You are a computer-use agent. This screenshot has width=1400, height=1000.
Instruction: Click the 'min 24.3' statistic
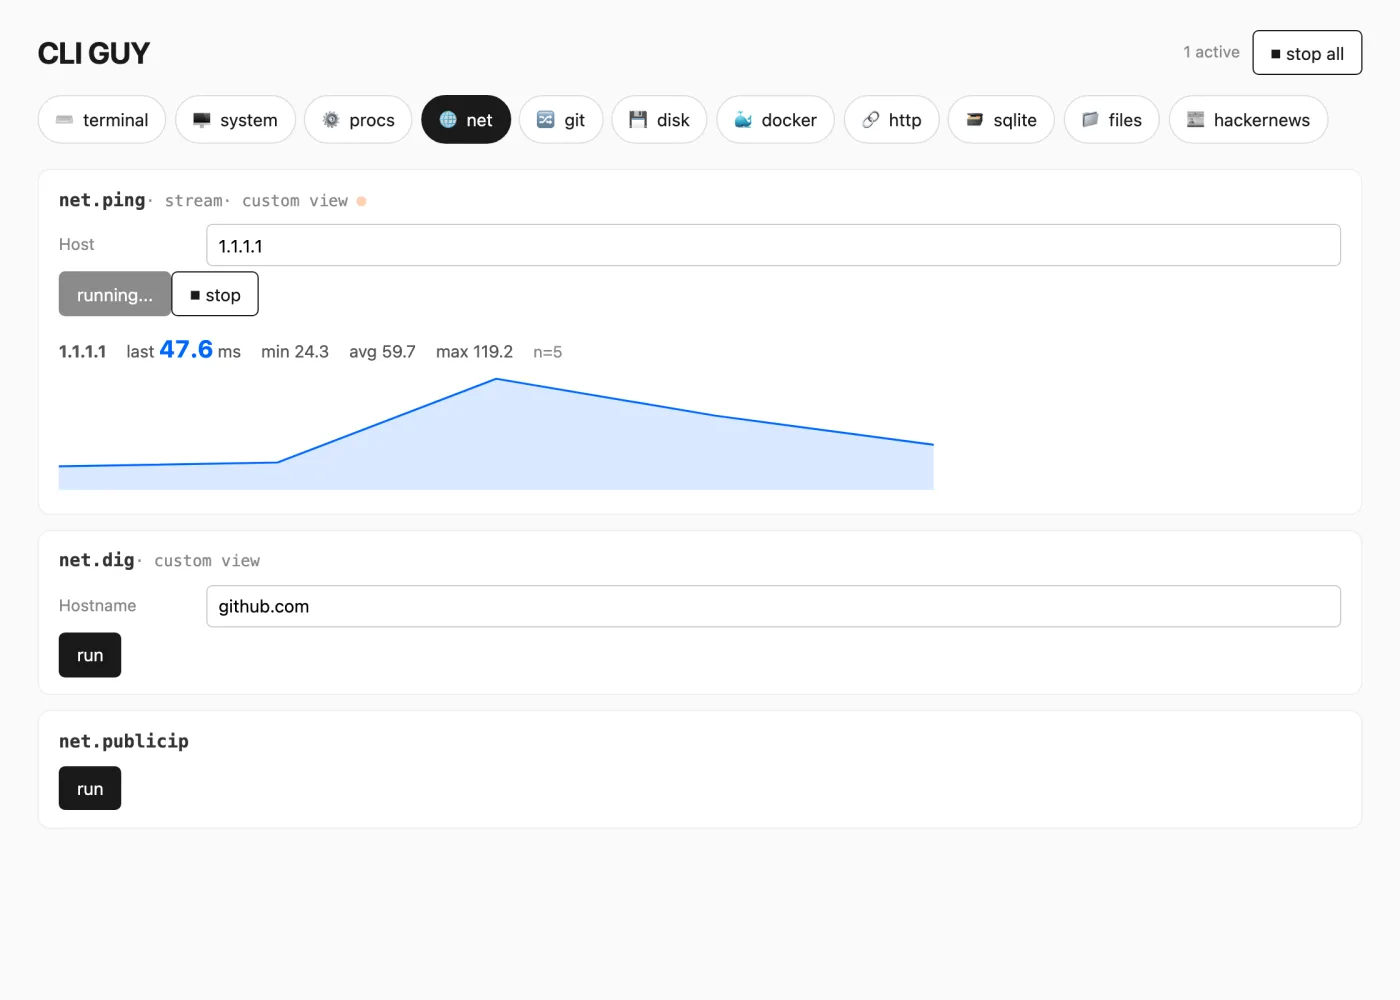(x=295, y=352)
